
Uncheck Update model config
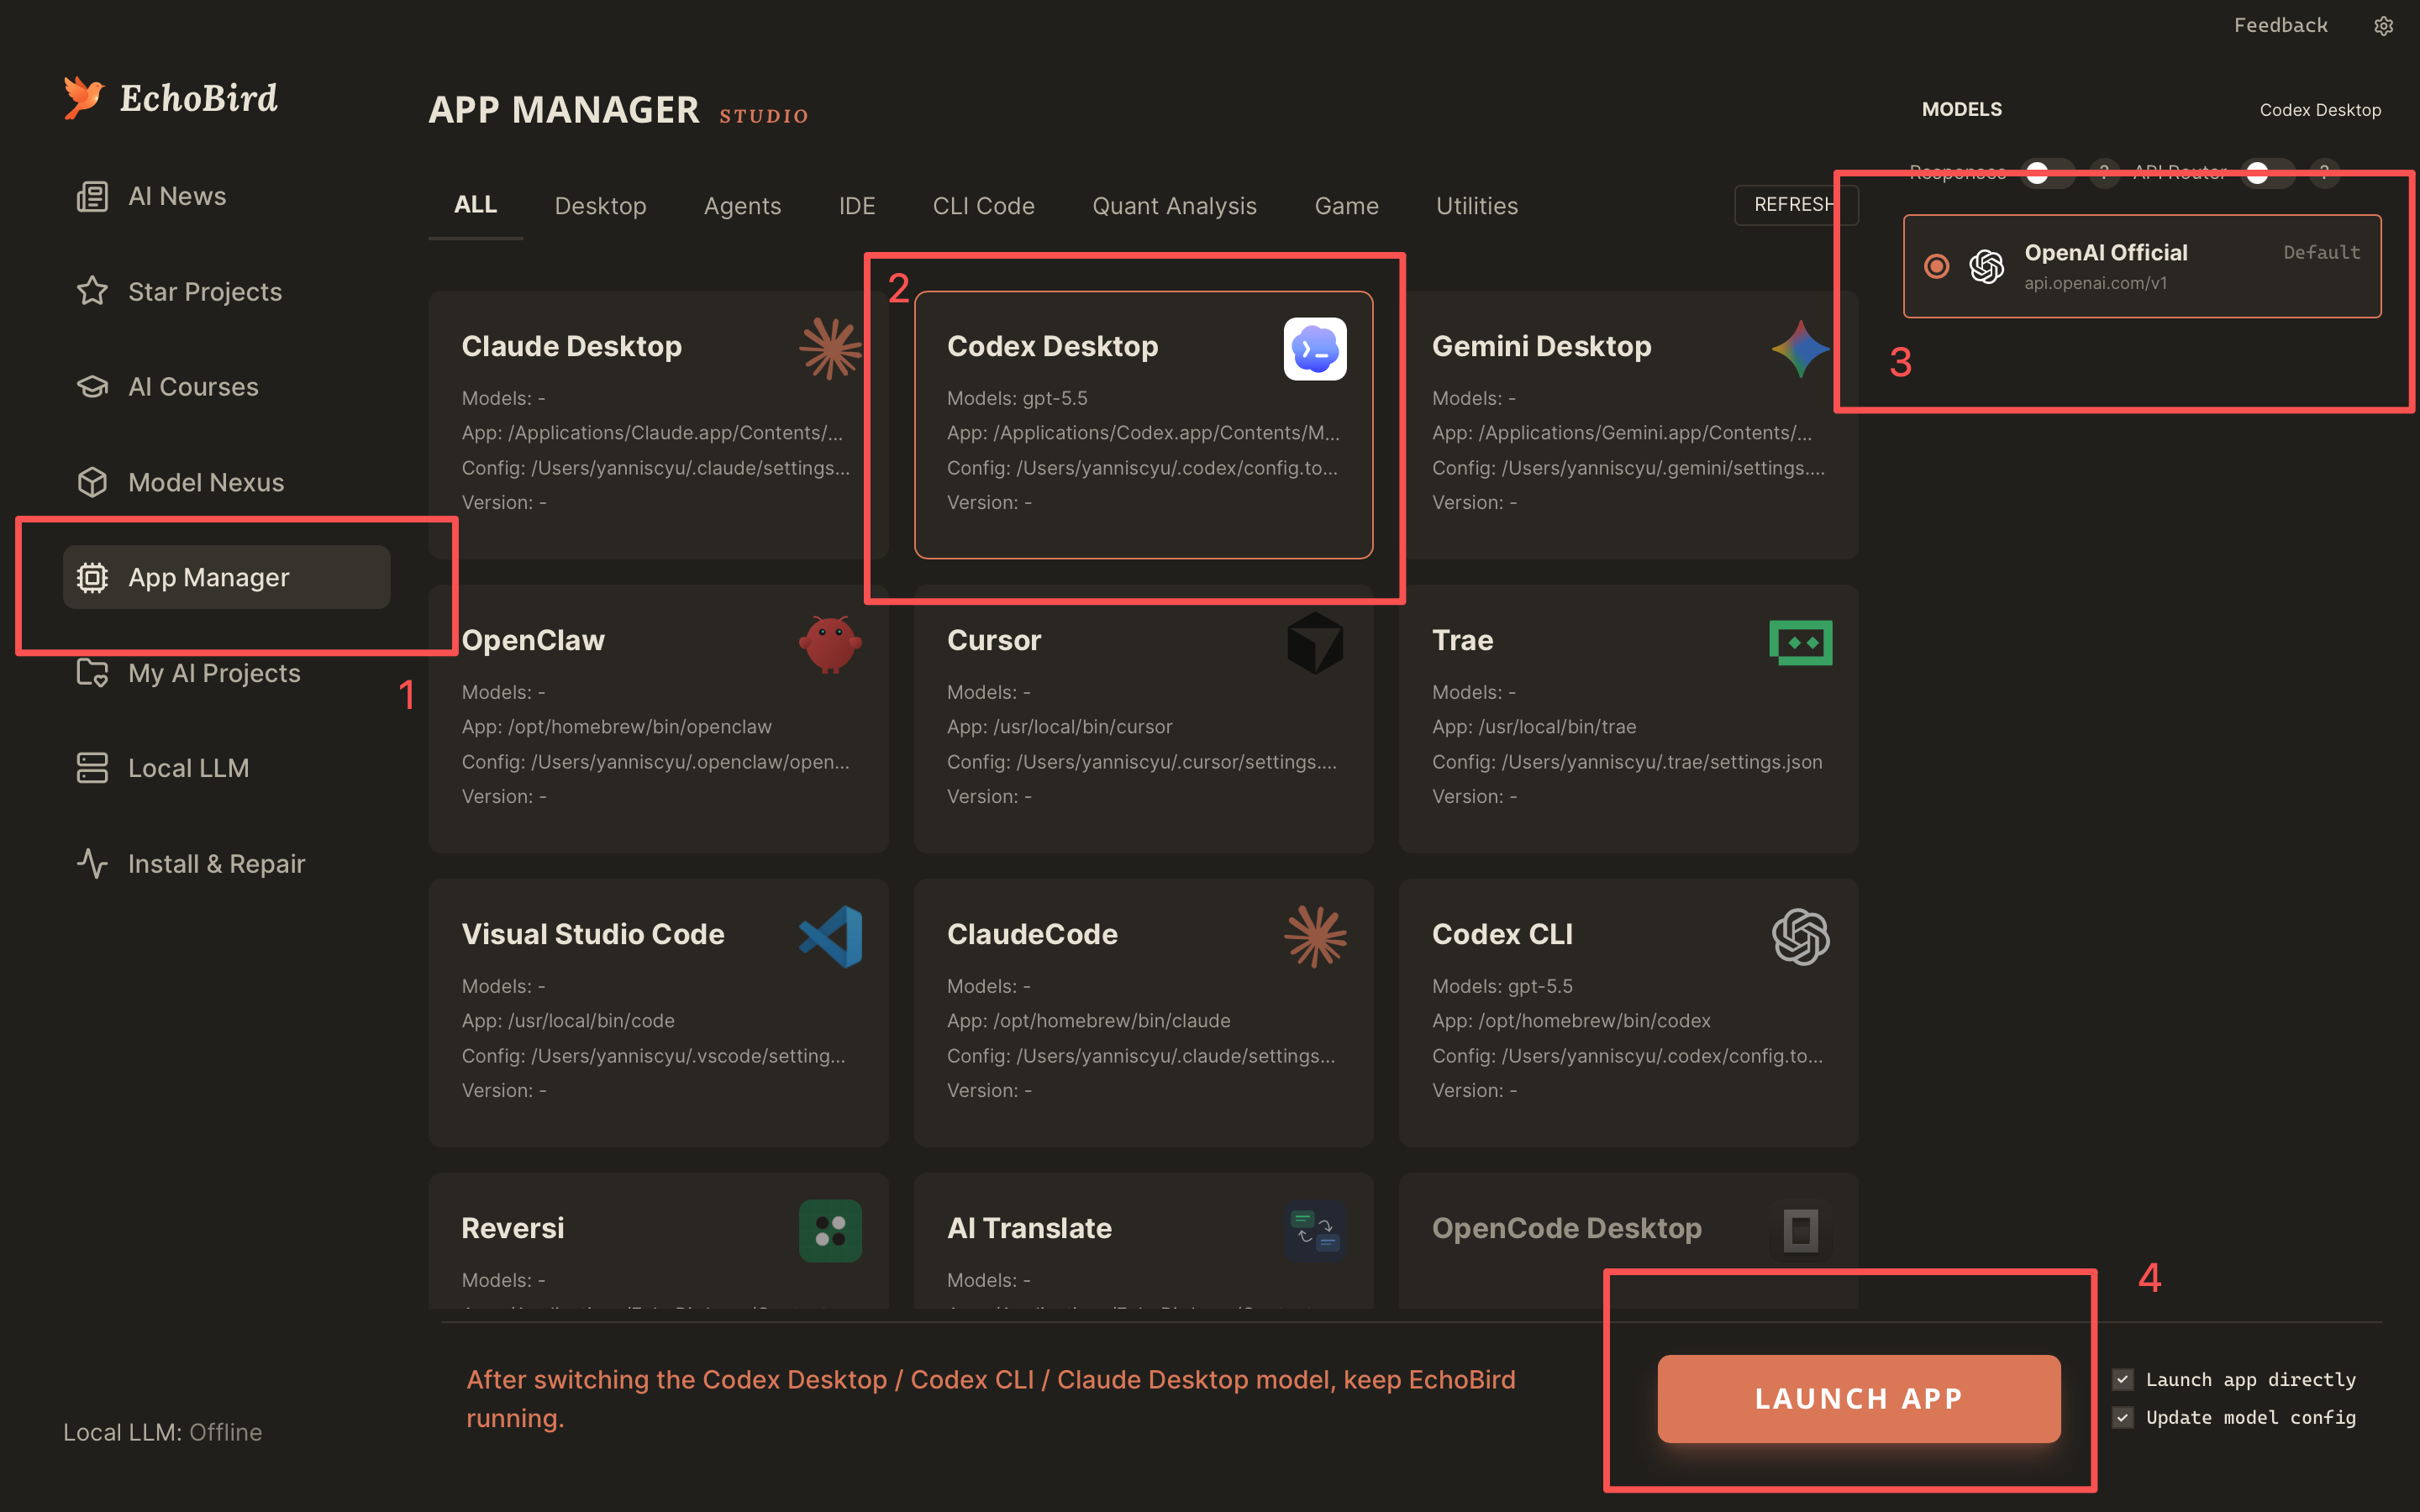pyautogui.click(x=2122, y=1418)
